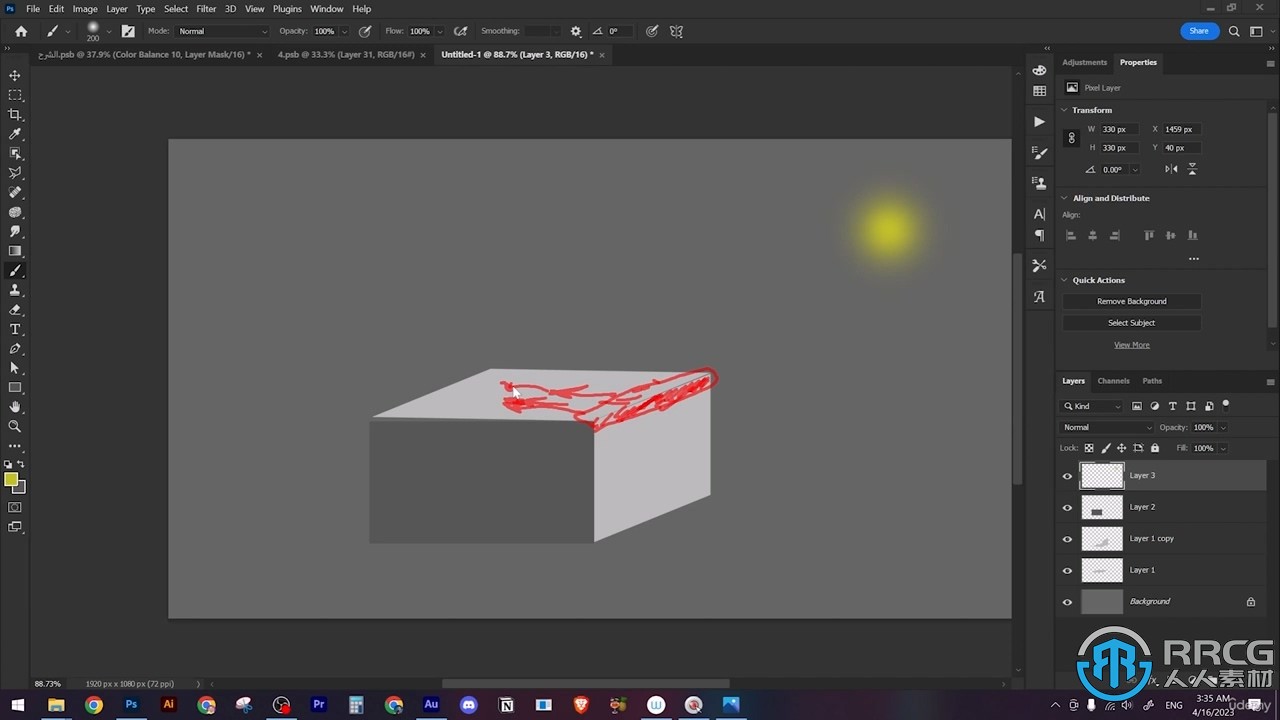The width and height of the screenshot is (1280, 720).
Task: Open the brush settings panel toggle
Action: click(128, 31)
